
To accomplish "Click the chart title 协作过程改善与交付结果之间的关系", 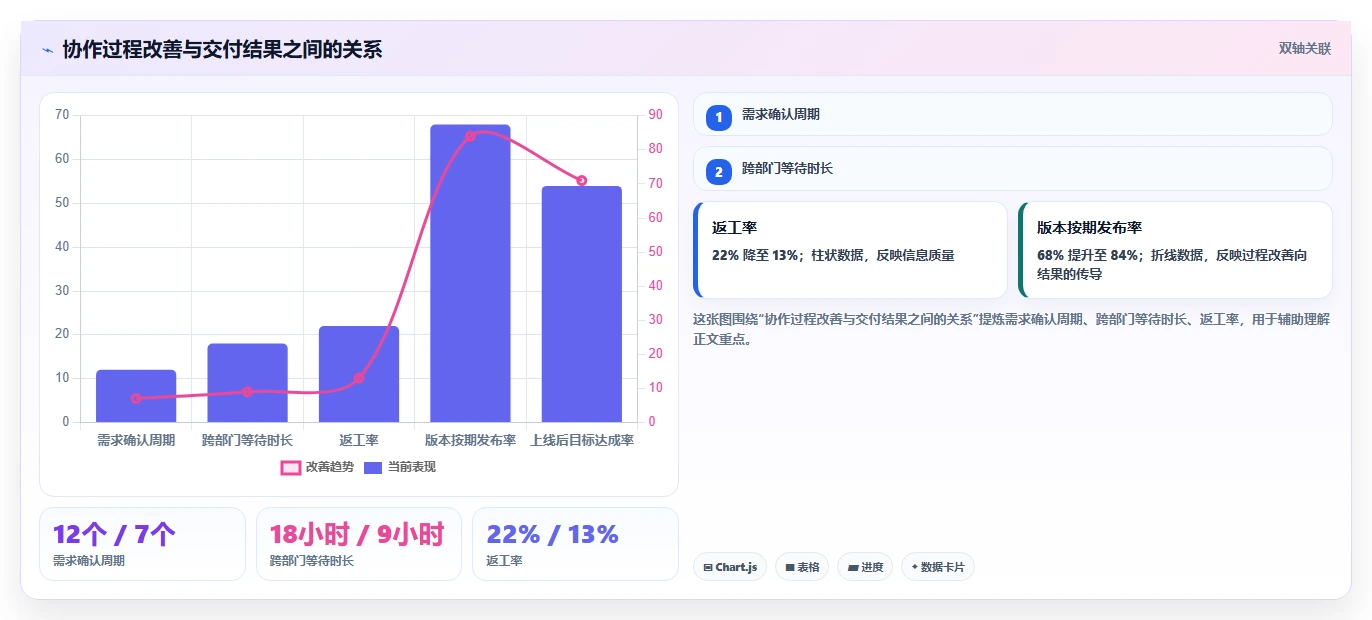I will point(222,49).
